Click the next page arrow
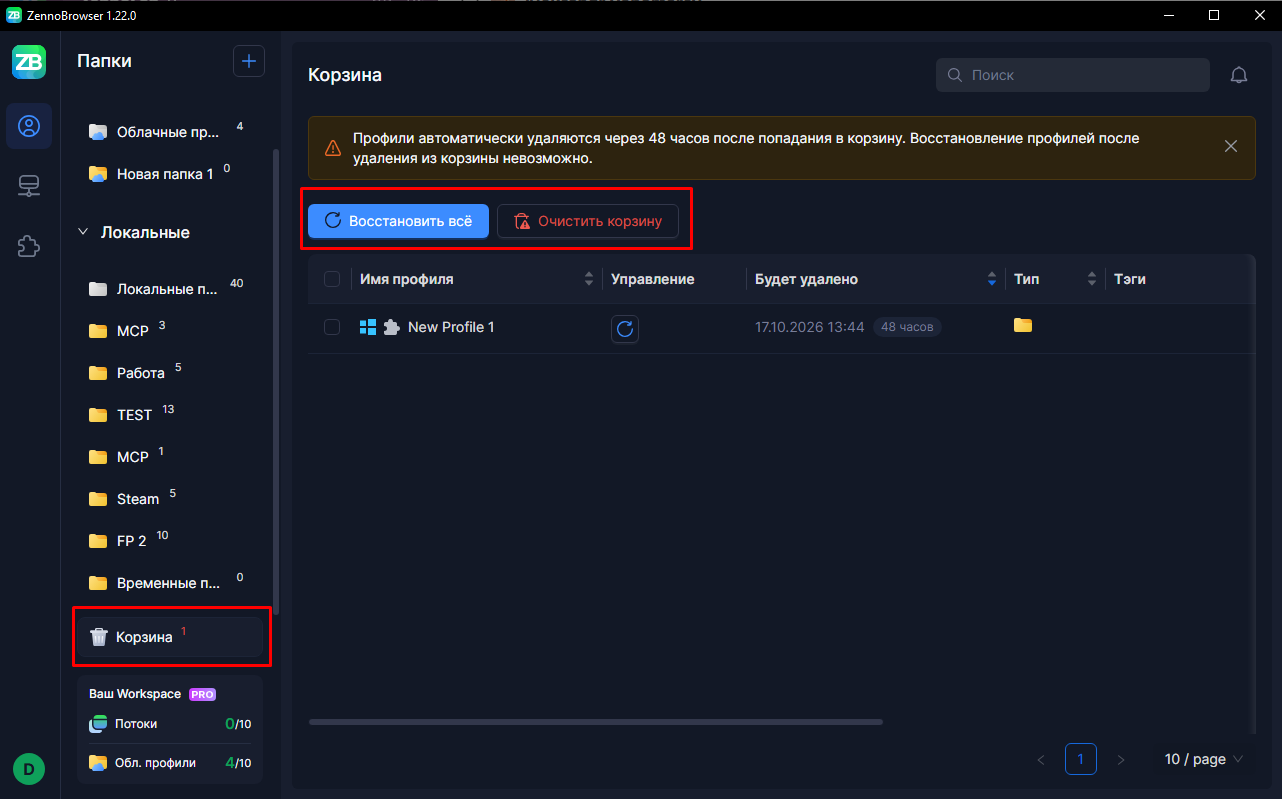Image resolution: width=1282 pixels, height=799 pixels. click(x=1121, y=760)
